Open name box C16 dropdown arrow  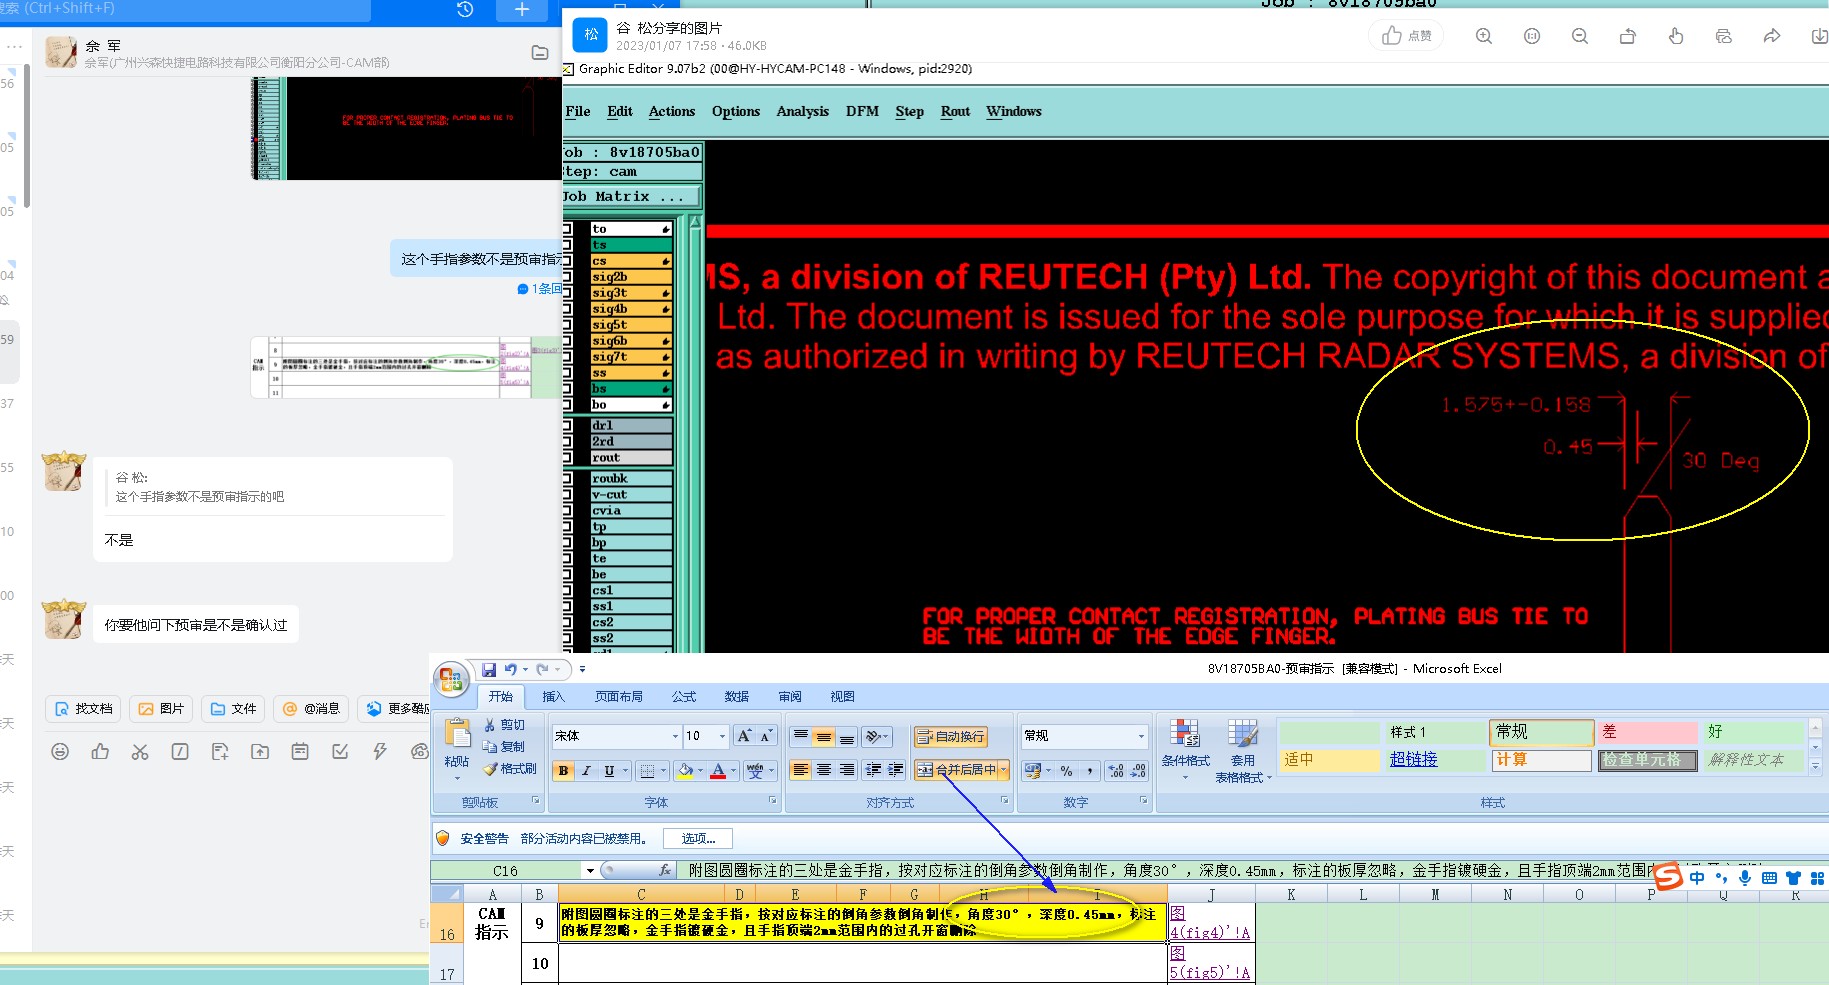pos(590,871)
